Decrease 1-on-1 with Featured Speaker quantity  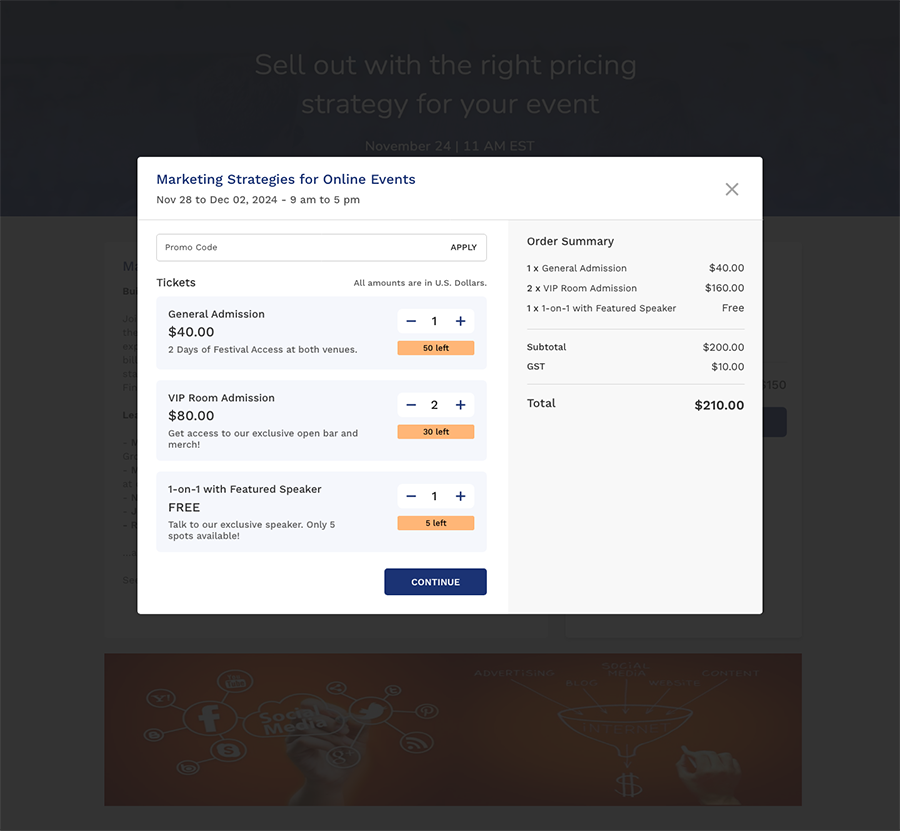pos(411,496)
